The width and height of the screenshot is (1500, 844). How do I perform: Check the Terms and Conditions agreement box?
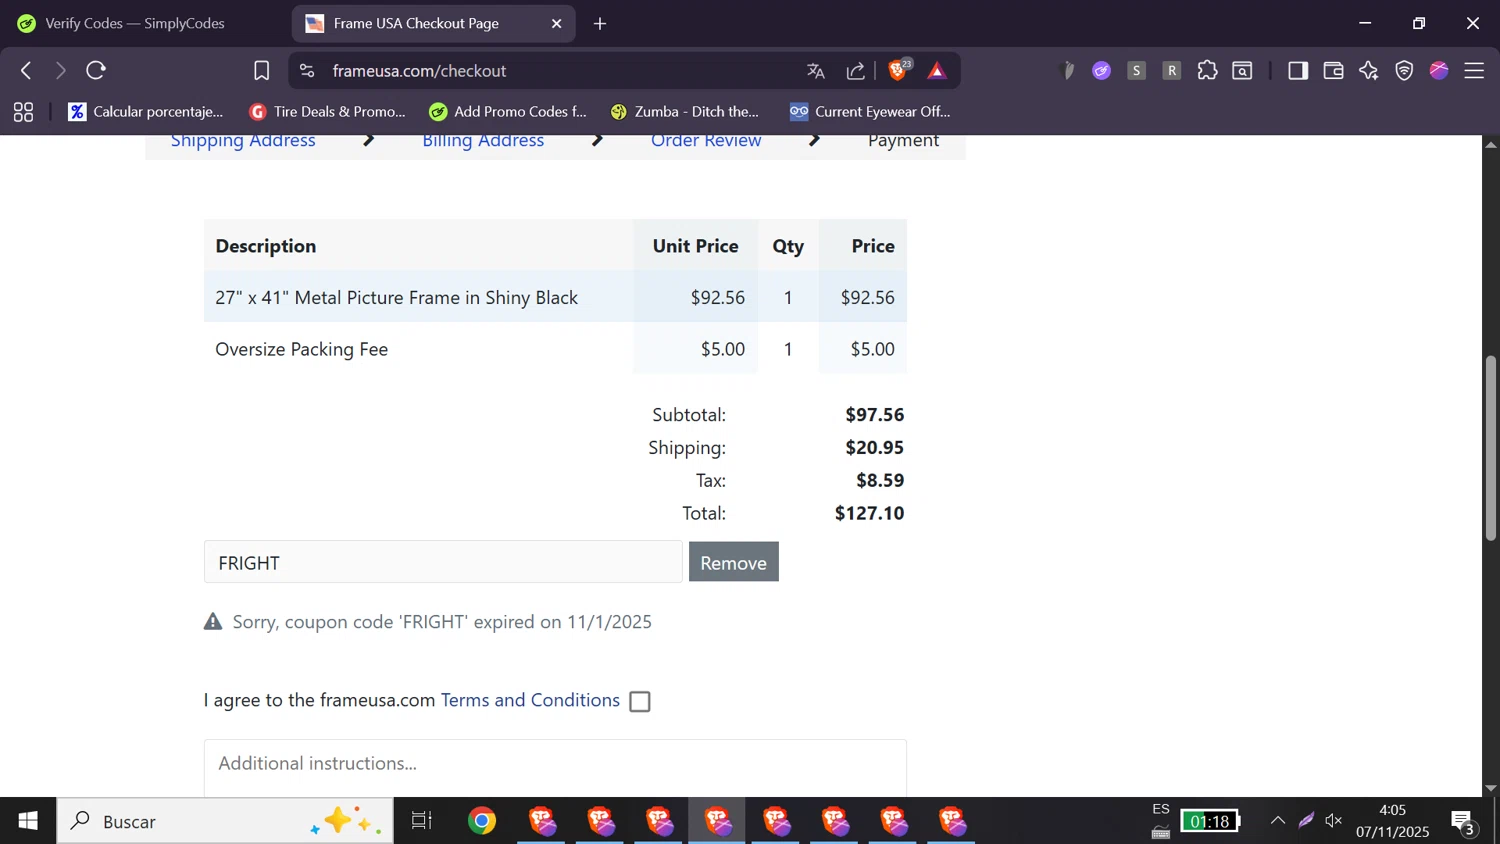(640, 701)
